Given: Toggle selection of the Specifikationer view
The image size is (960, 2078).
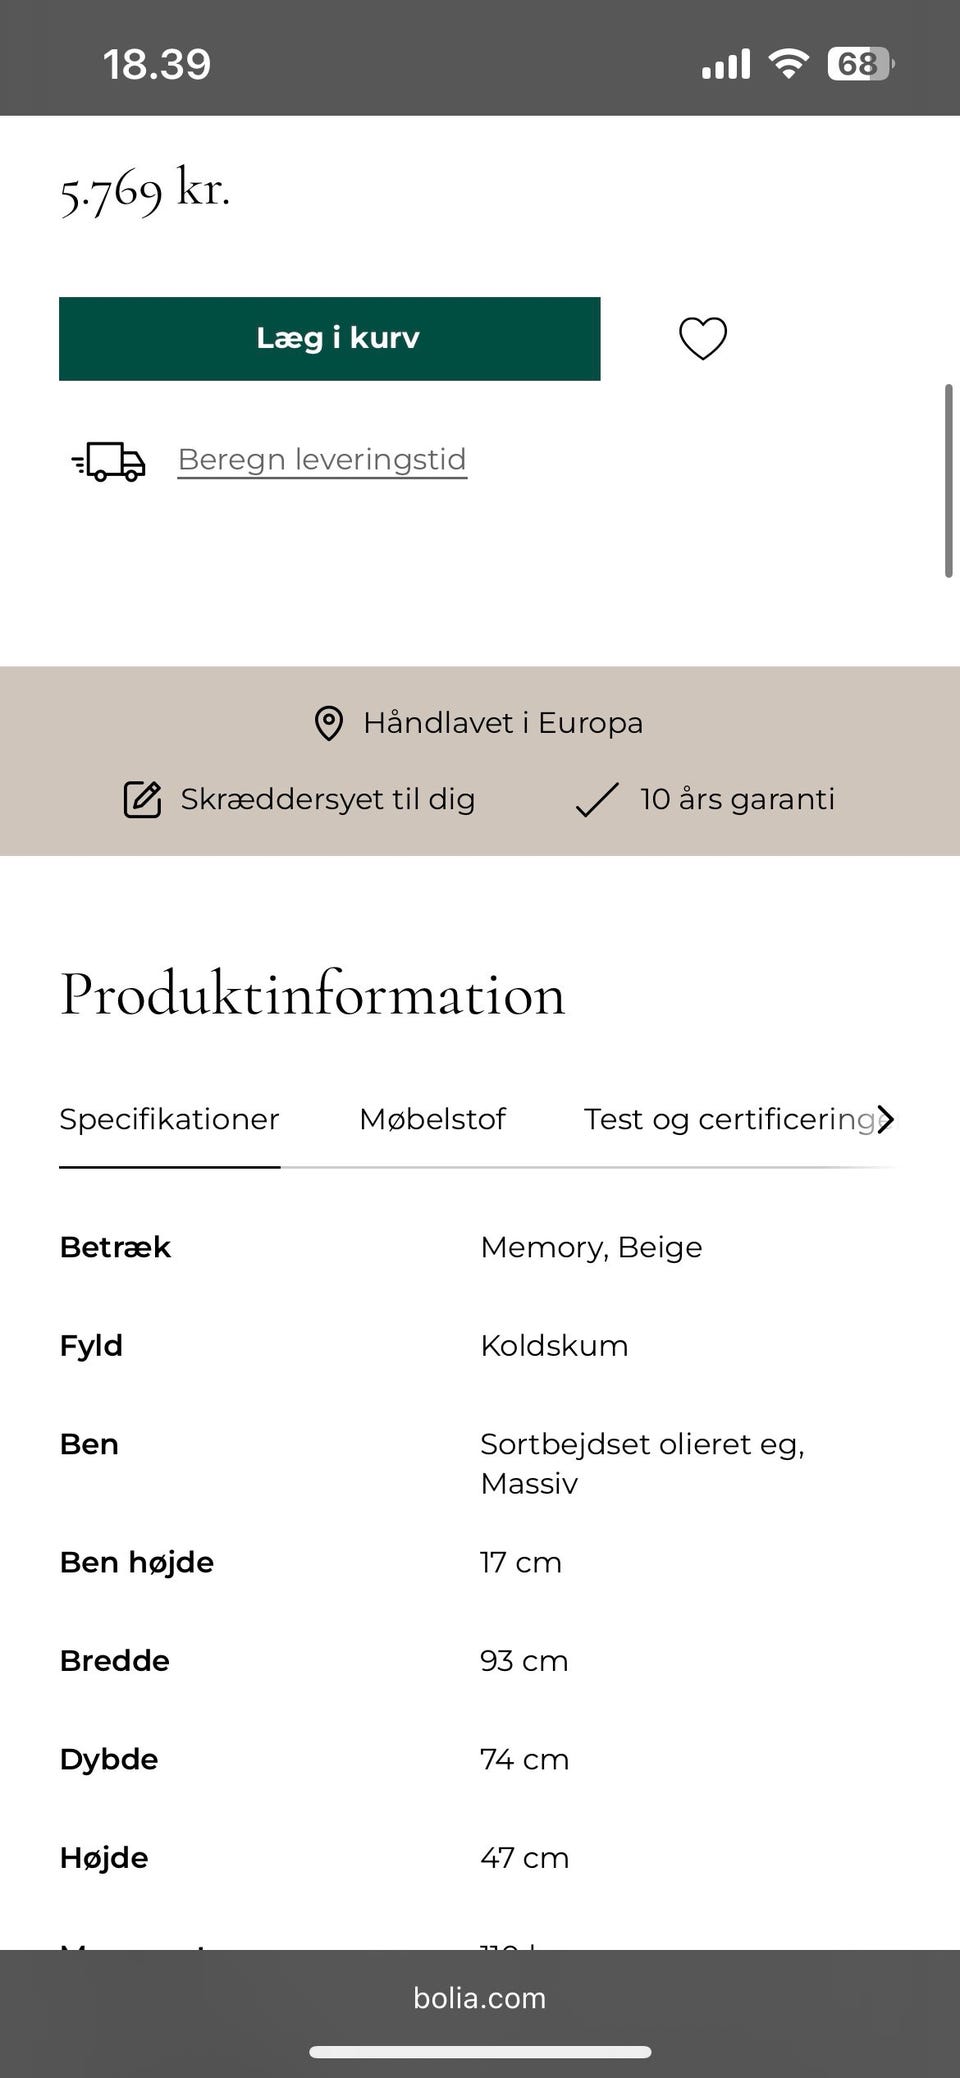Looking at the screenshot, I should tap(169, 1119).
